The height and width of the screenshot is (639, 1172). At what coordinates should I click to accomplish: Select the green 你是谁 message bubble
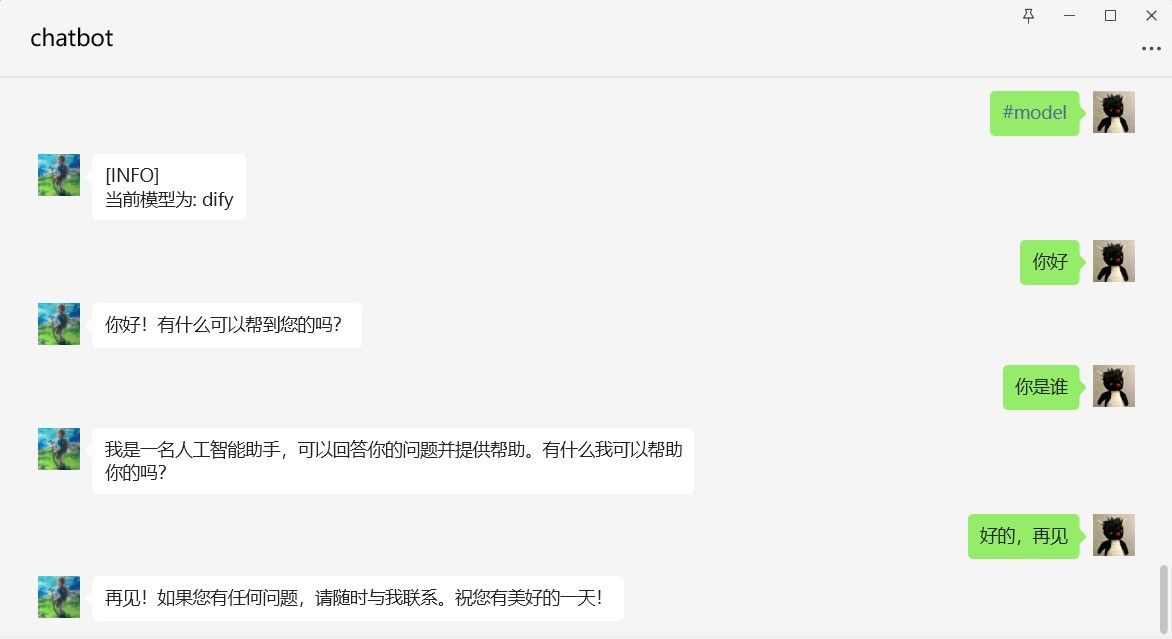[x=1041, y=387]
